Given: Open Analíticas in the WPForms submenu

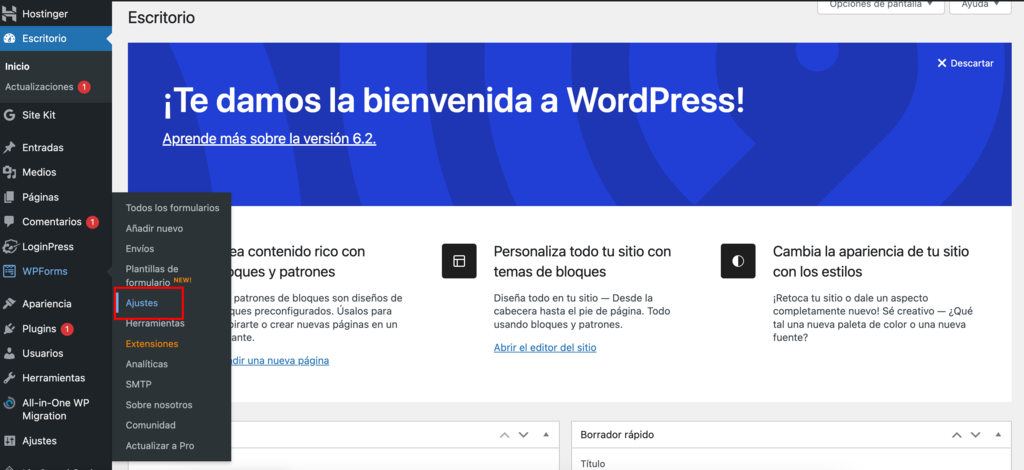Looking at the screenshot, I should coord(146,364).
